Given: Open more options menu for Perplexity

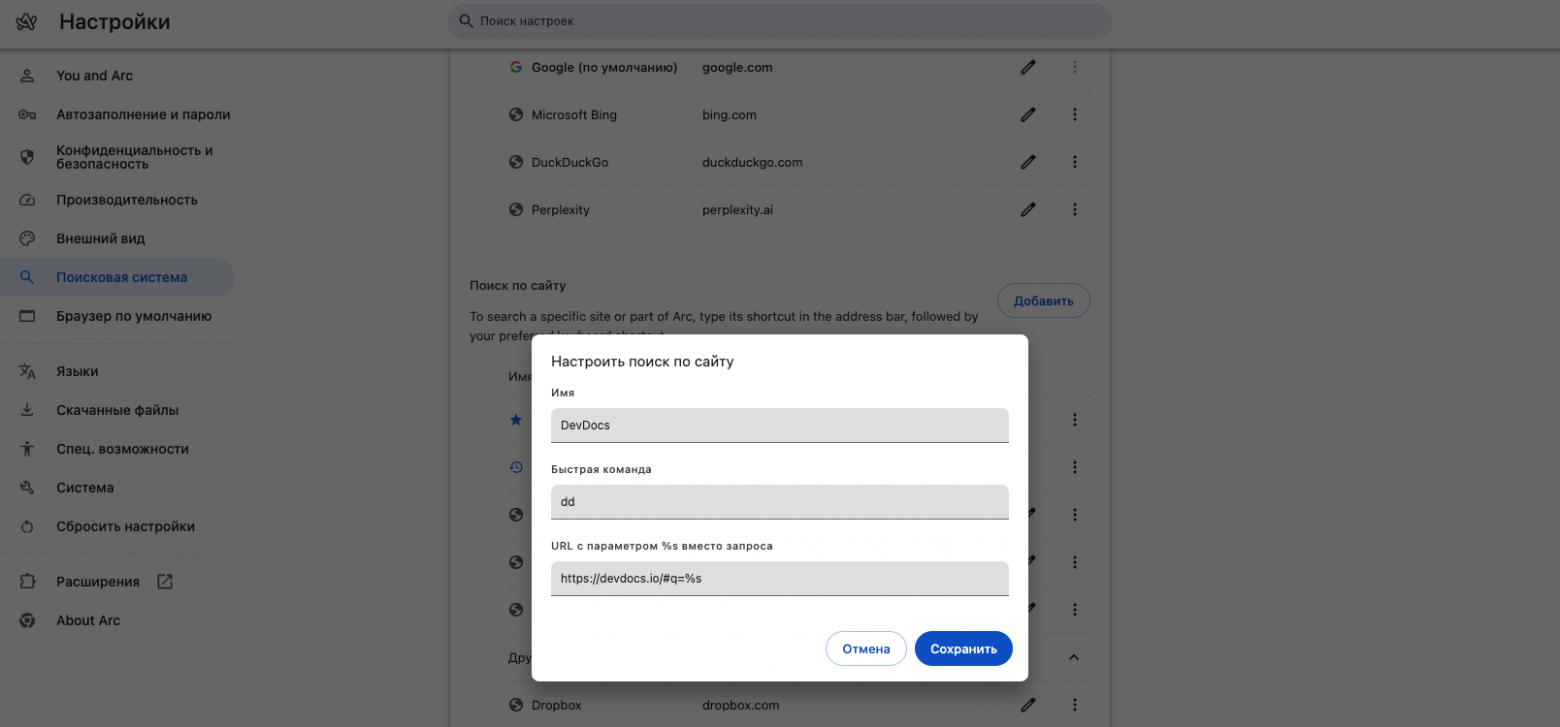Looking at the screenshot, I should (1075, 210).
